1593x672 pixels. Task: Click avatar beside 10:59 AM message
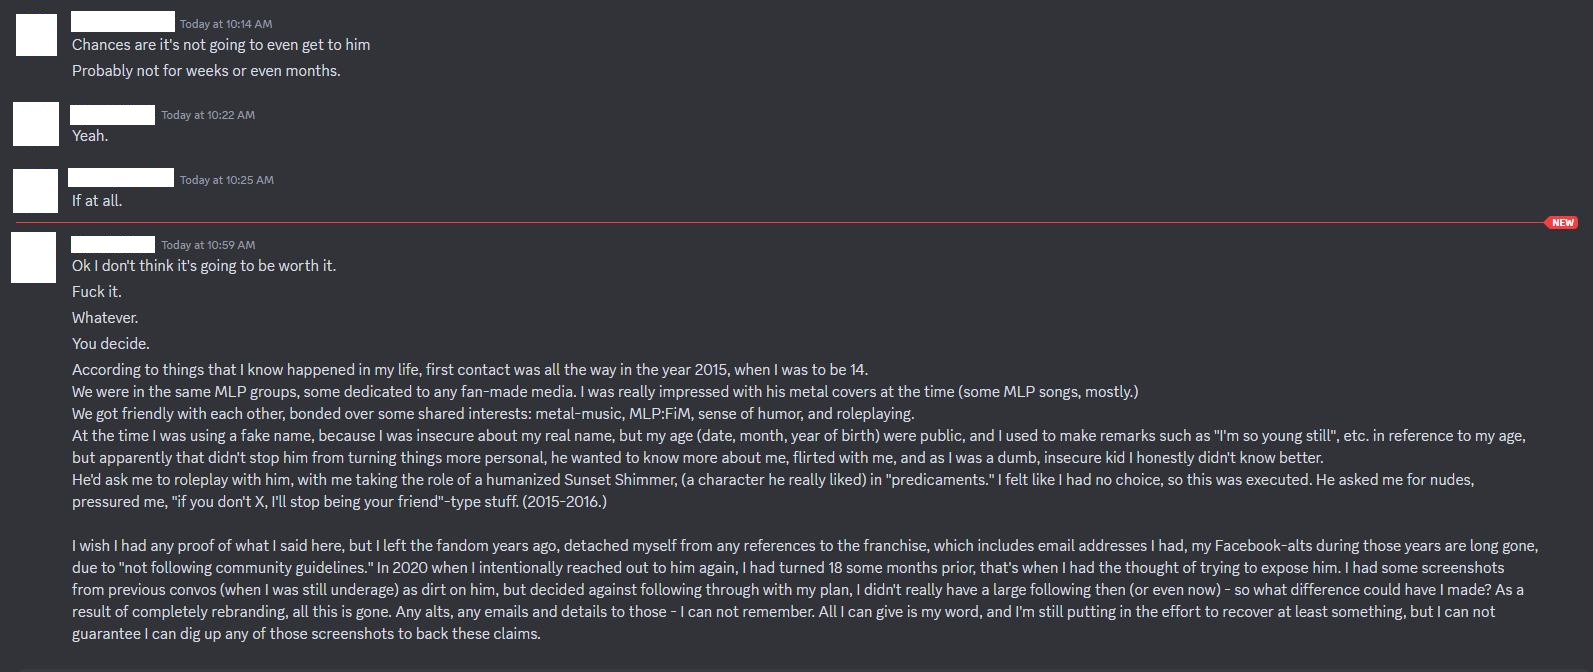click(33, 258)
